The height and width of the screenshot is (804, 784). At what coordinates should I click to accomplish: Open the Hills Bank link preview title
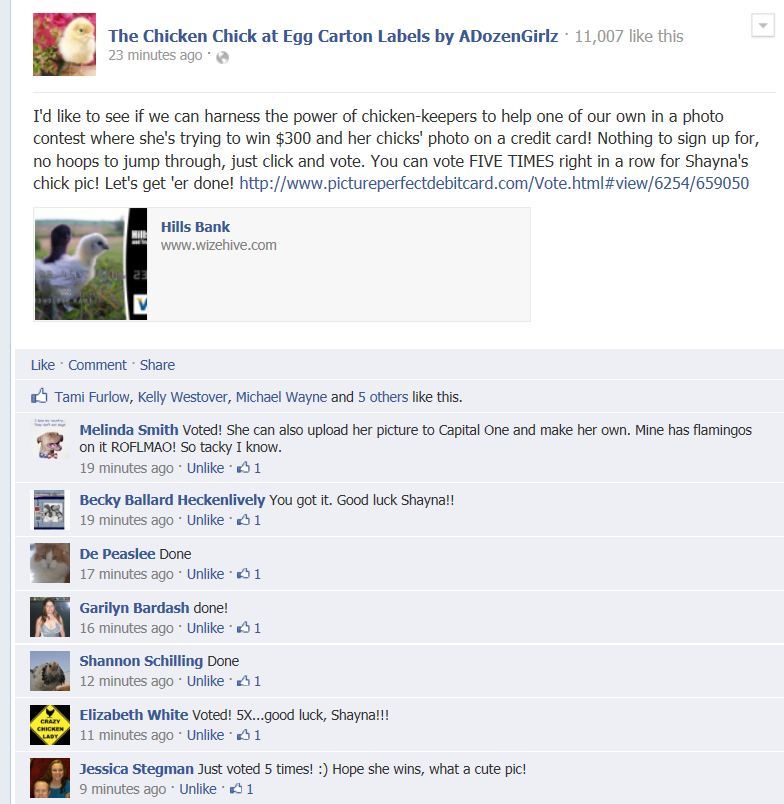point(195,227)
